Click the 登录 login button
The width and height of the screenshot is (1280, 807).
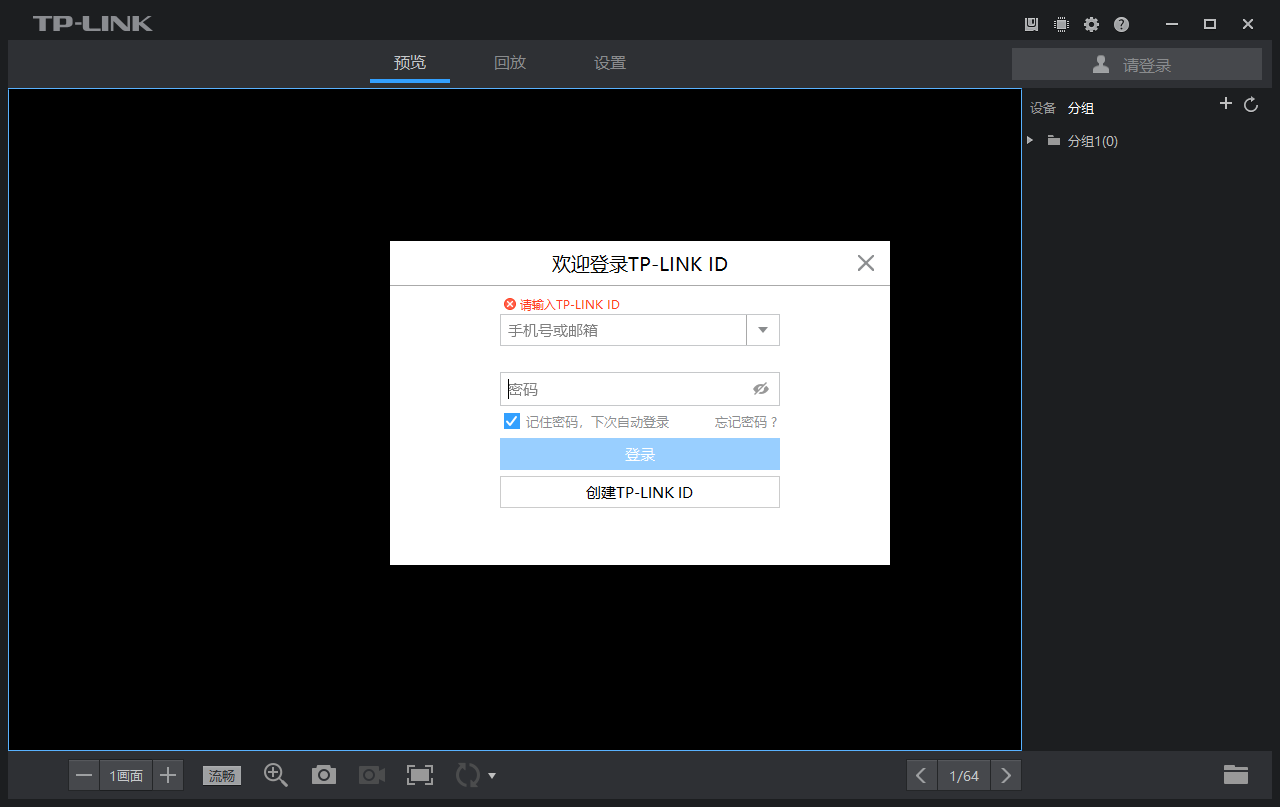coord(639,454)
